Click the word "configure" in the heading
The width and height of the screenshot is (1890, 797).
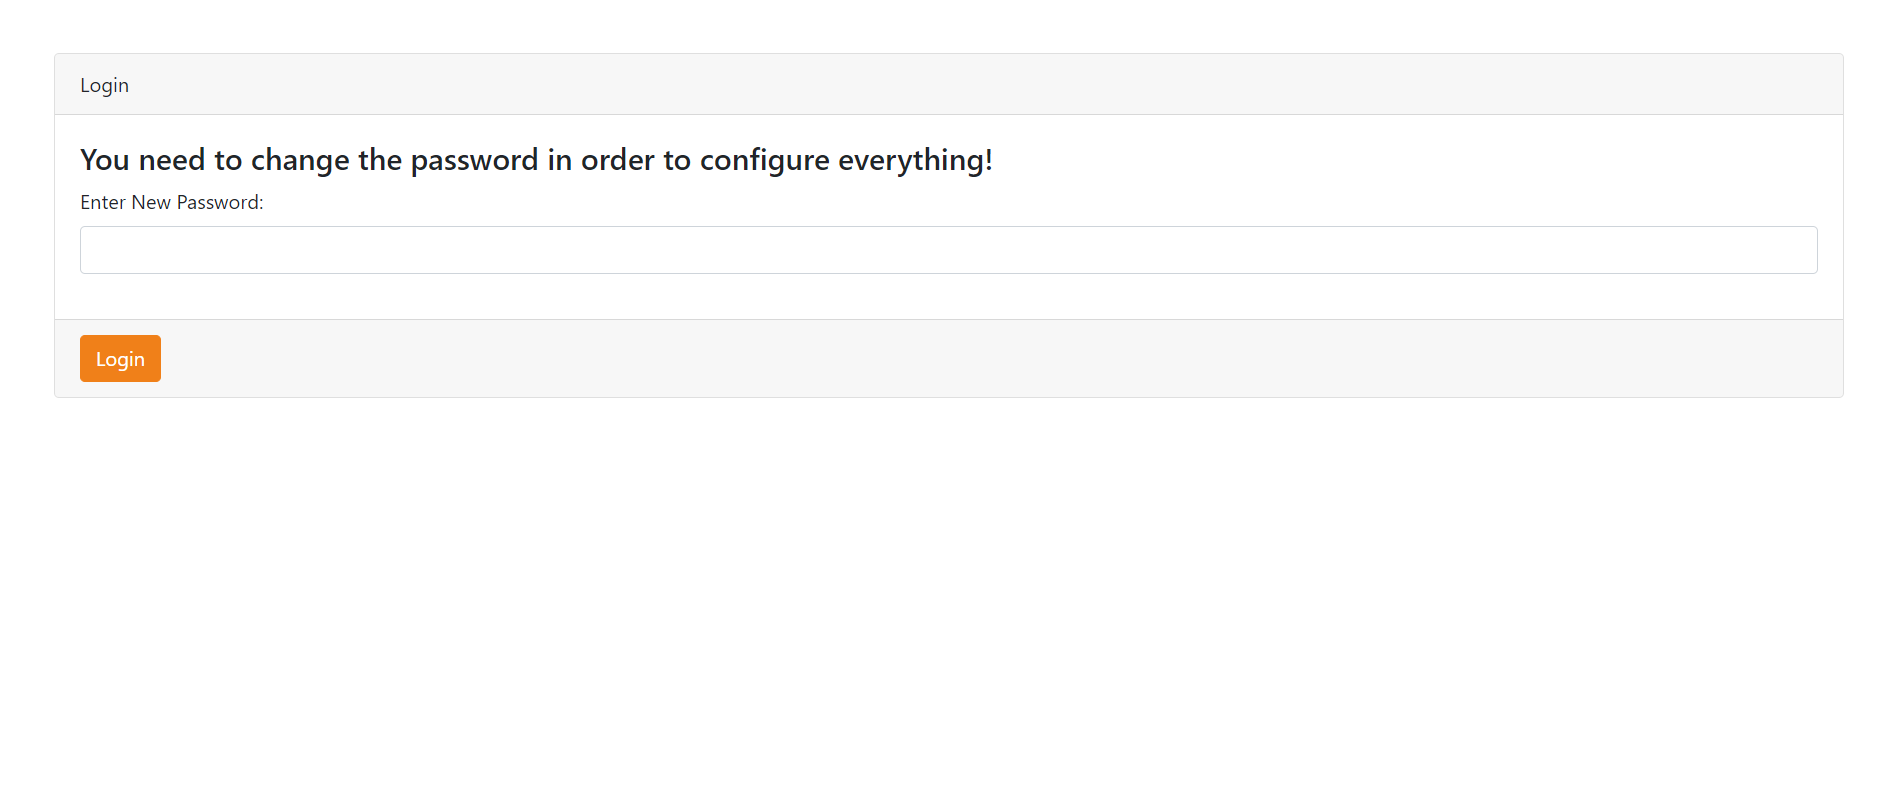pyautogui.click(x=764, y=160)
